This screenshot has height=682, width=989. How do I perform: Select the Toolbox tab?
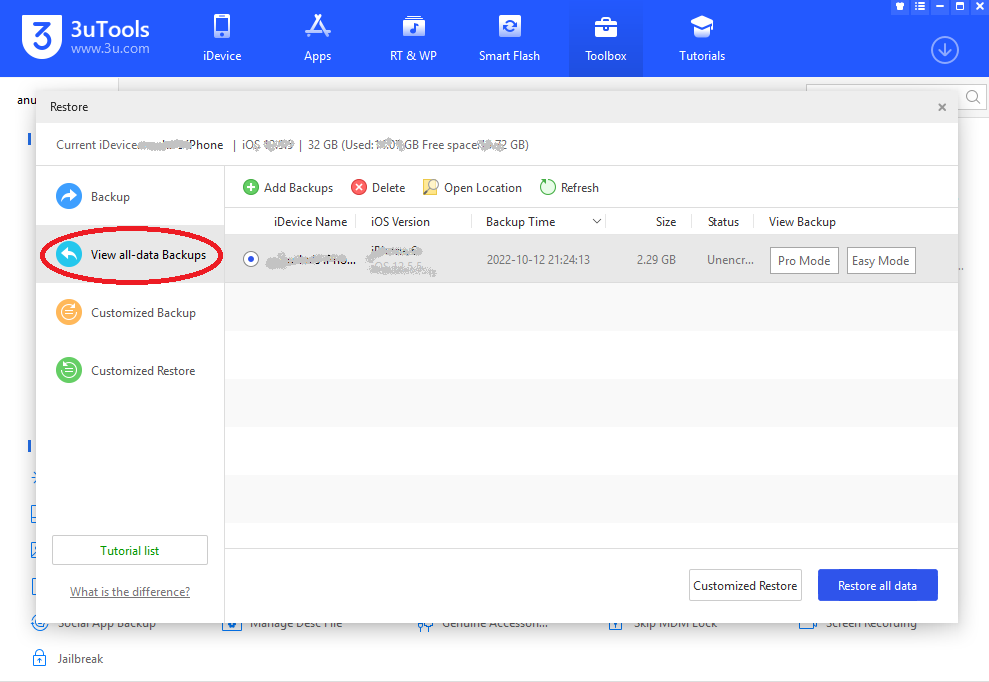coord(606,38)
